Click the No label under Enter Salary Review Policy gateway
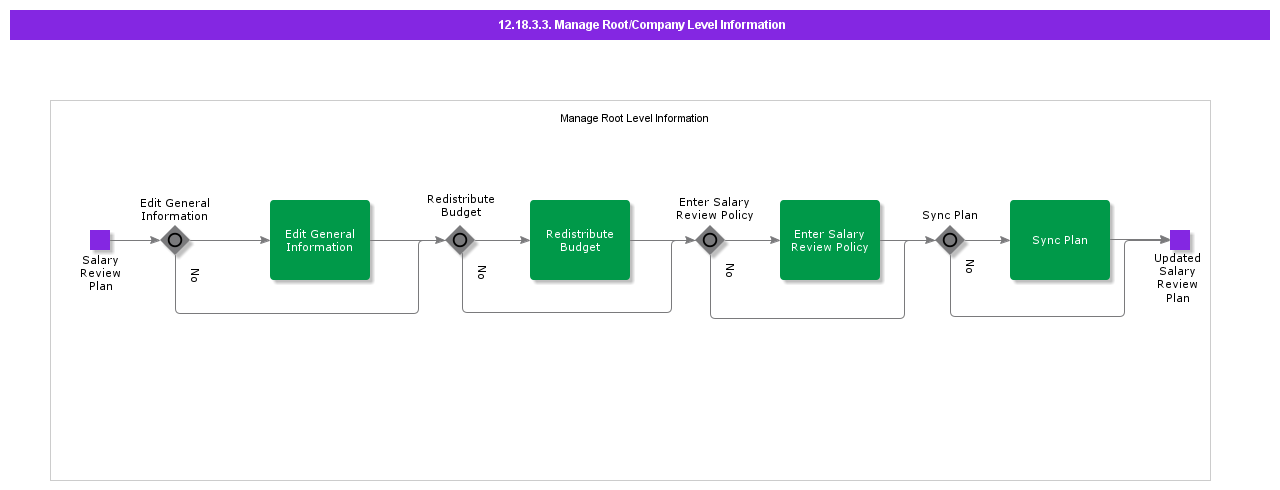The width and height of the screenshot is (1280, 490). click(729, 270)
